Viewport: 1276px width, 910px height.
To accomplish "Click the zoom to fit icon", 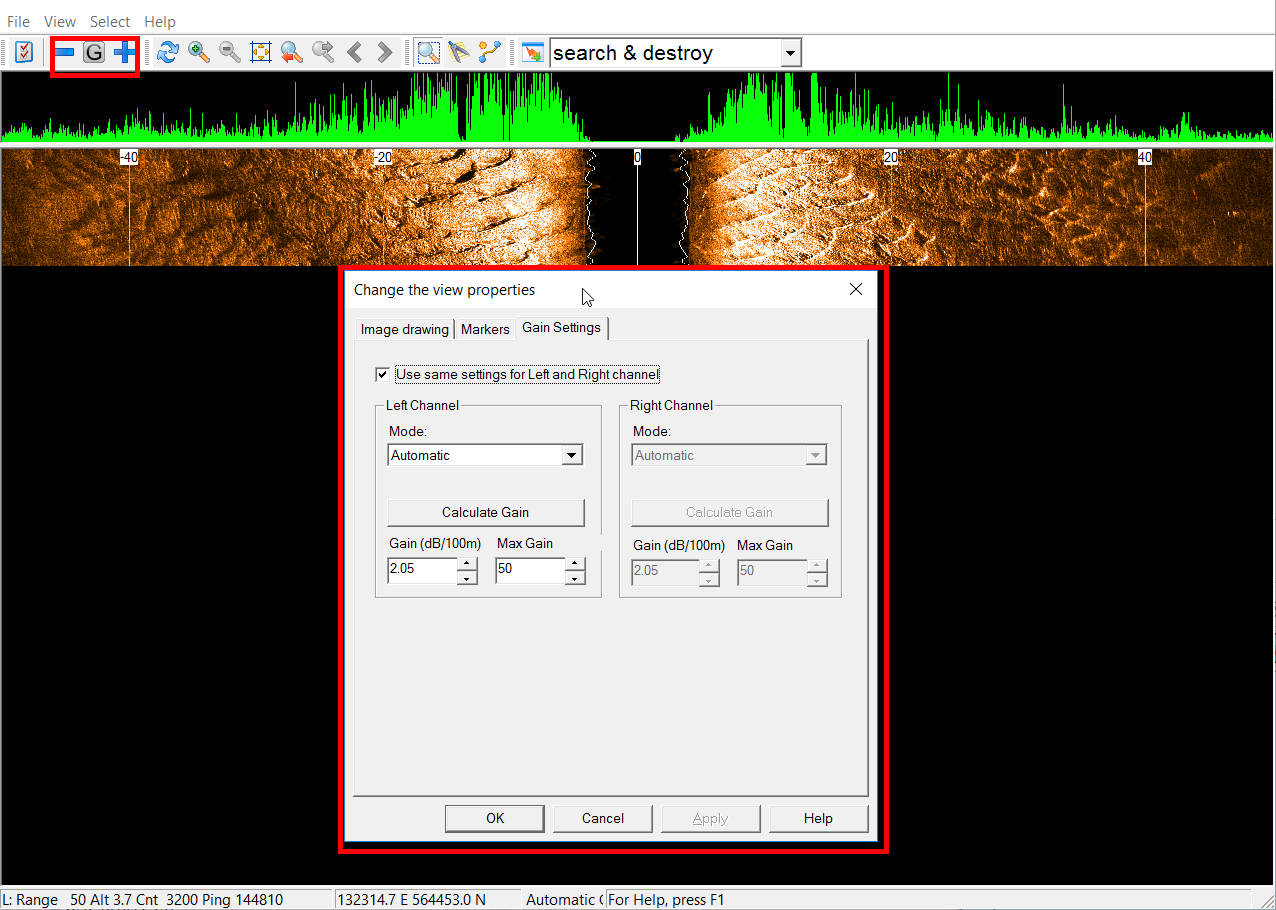I will click(261, 53).
